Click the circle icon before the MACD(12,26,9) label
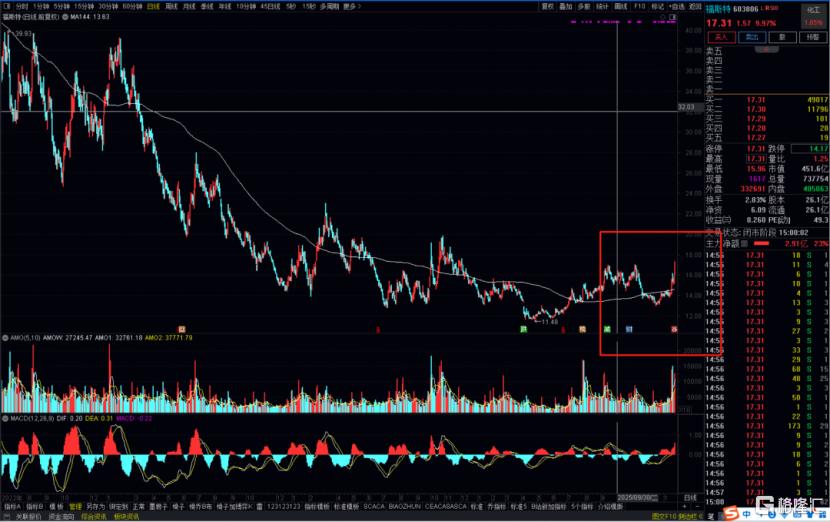This screenshot has height=522, width=830. [x=5, y=418]
